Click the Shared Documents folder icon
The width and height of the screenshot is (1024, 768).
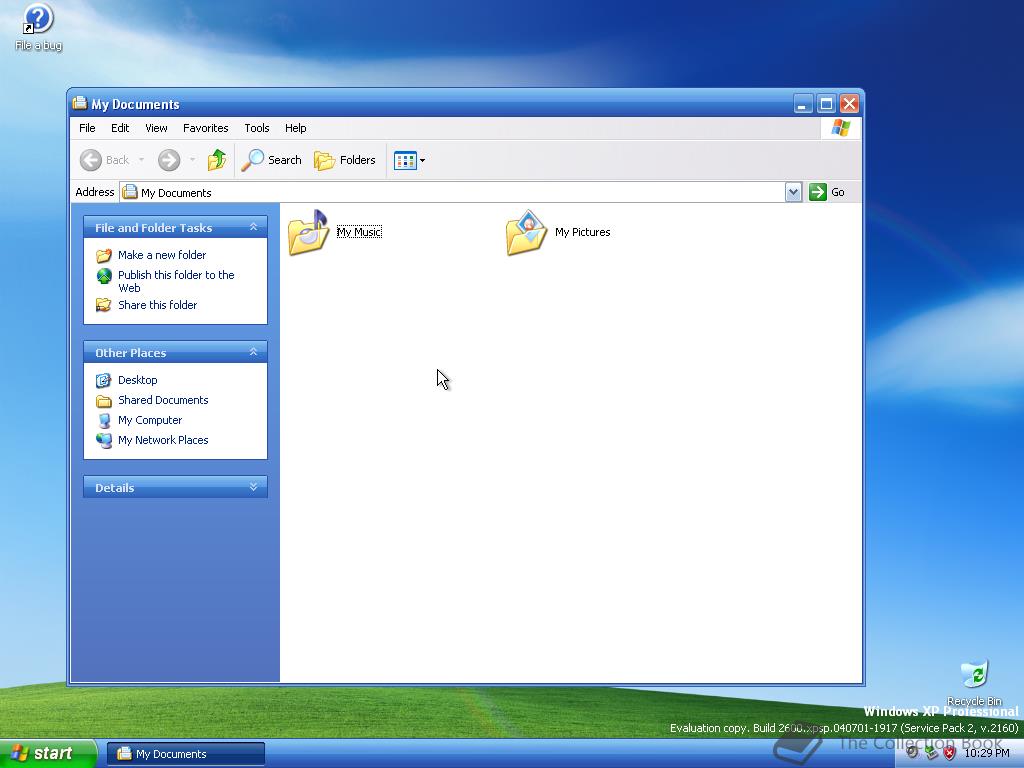[x=104, y=400]
